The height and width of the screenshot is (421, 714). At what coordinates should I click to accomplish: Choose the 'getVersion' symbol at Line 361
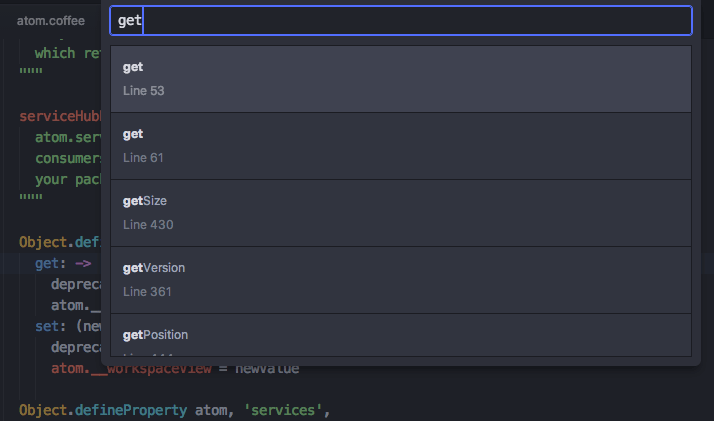[401, 280]
